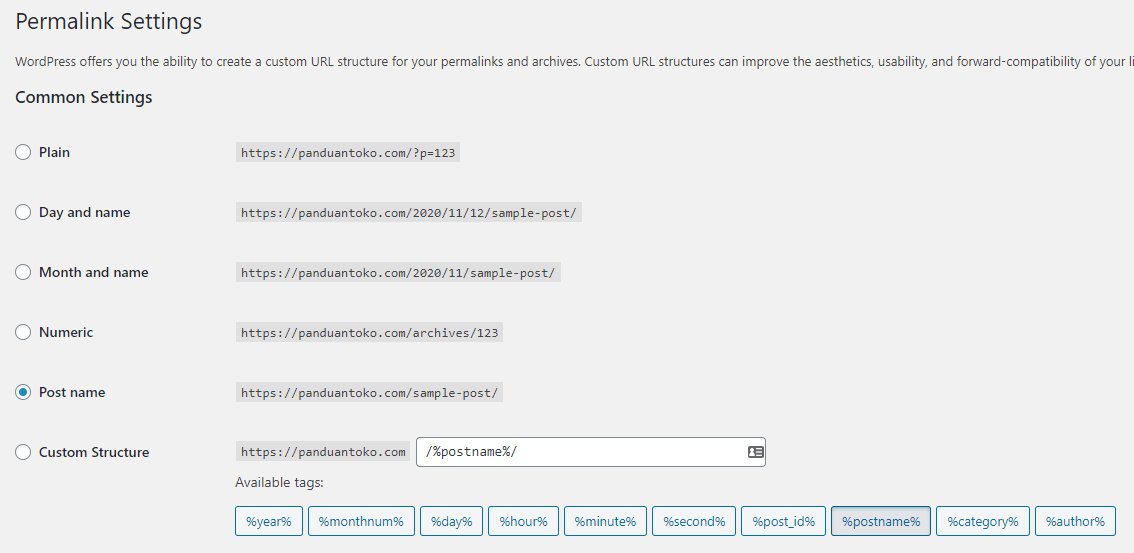Click the %post_id% tag button
1134x553 pixels.
click(783, 521)
